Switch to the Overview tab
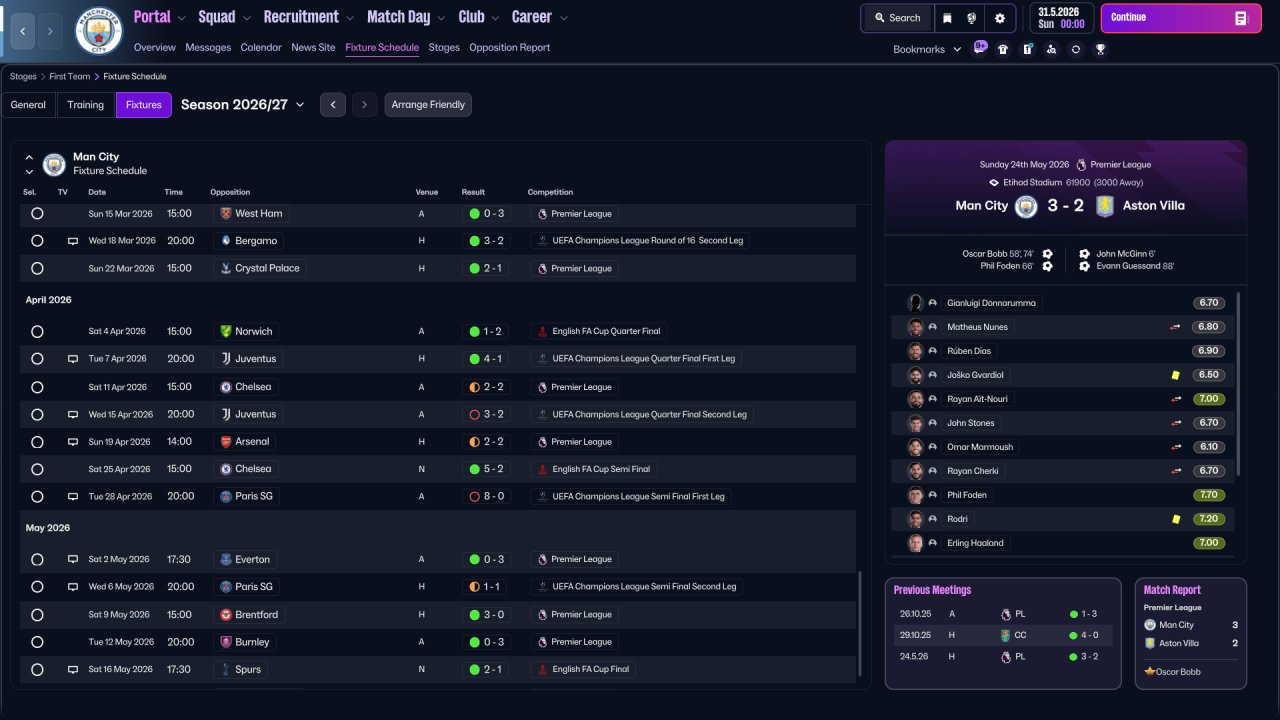The height and width of the screenshot is (720, 1280). 154,48
